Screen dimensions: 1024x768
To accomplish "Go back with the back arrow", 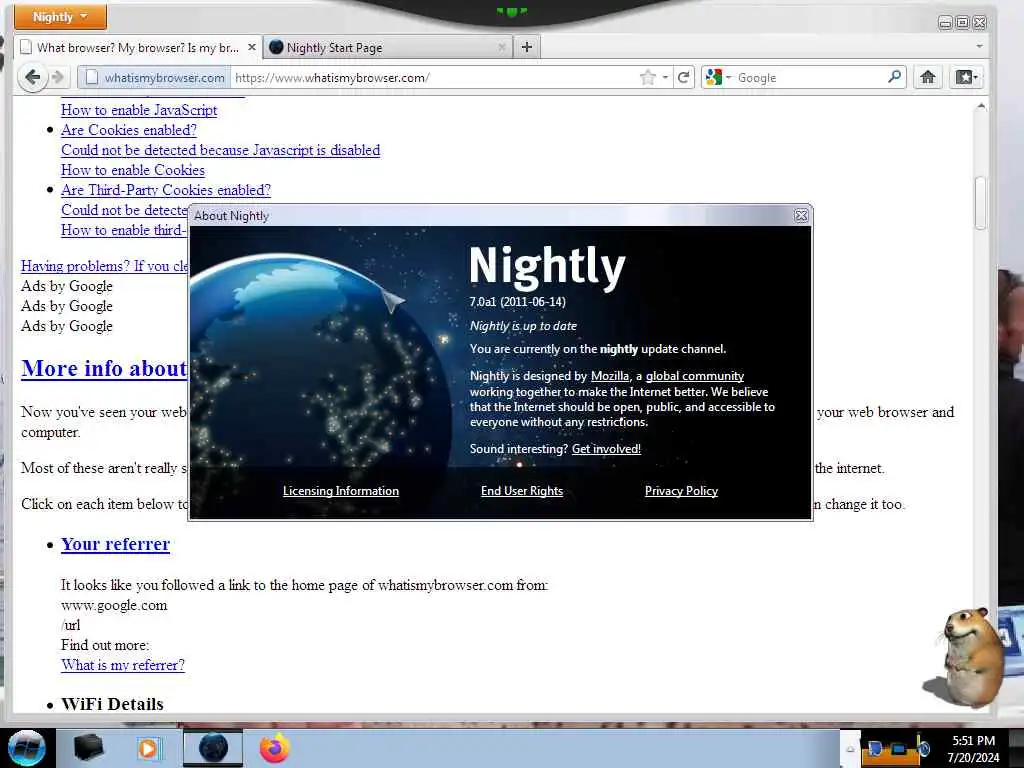I will [32, 77].
